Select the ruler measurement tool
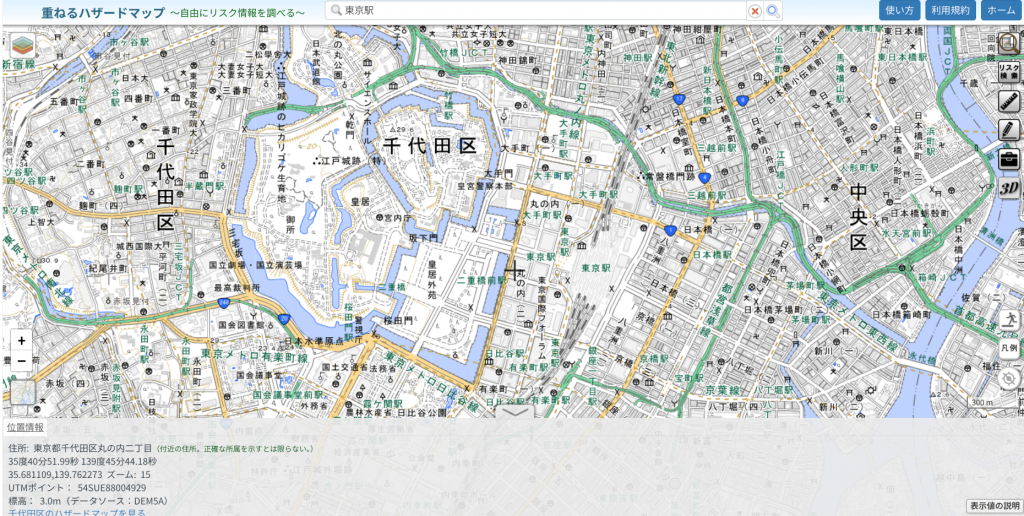The height and width of the screenshot is (516, 1024). [x=1008, y=101]
